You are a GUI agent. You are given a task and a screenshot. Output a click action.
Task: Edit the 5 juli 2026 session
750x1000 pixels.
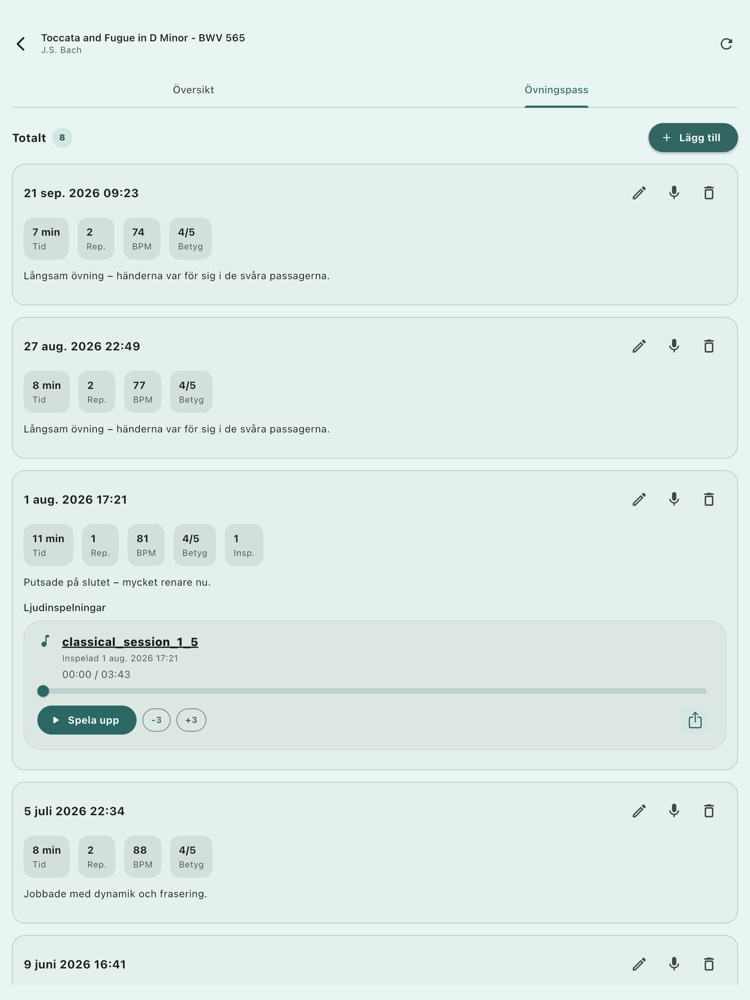639,811
